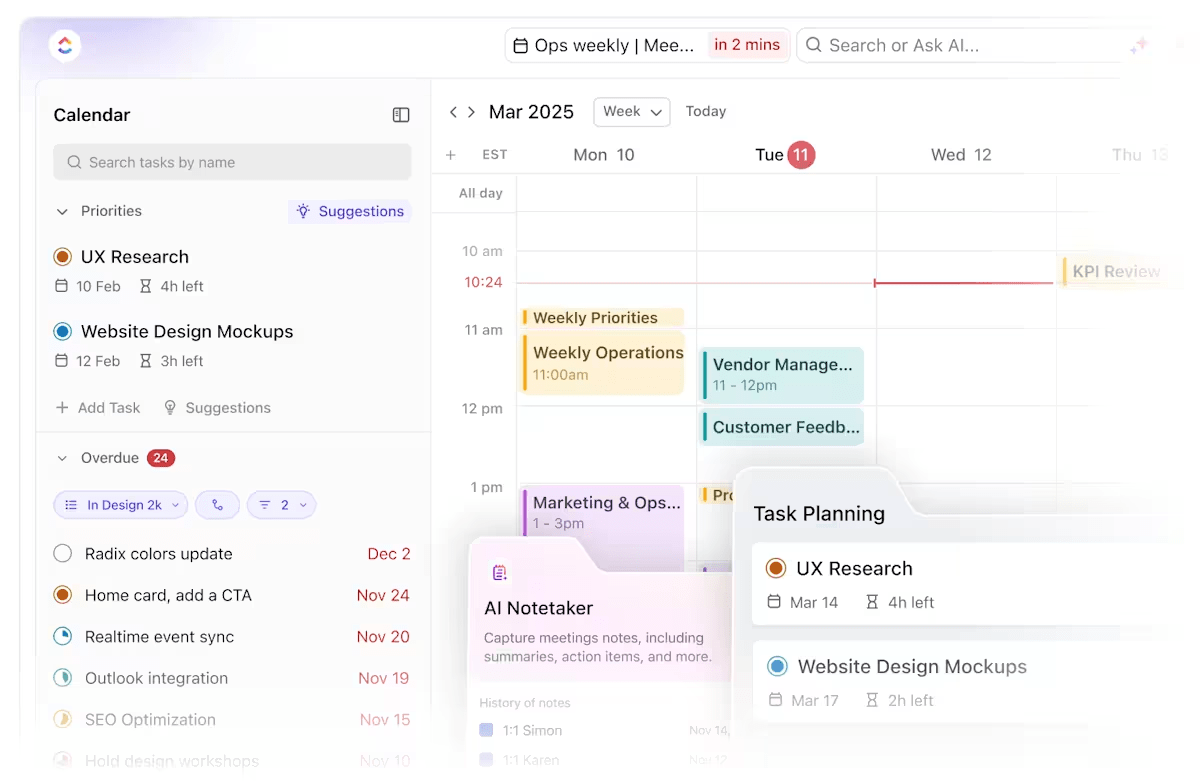Check off the Realtime event sync task
The height and width of the screenshot is (781, 1200).
pos(62,637)
